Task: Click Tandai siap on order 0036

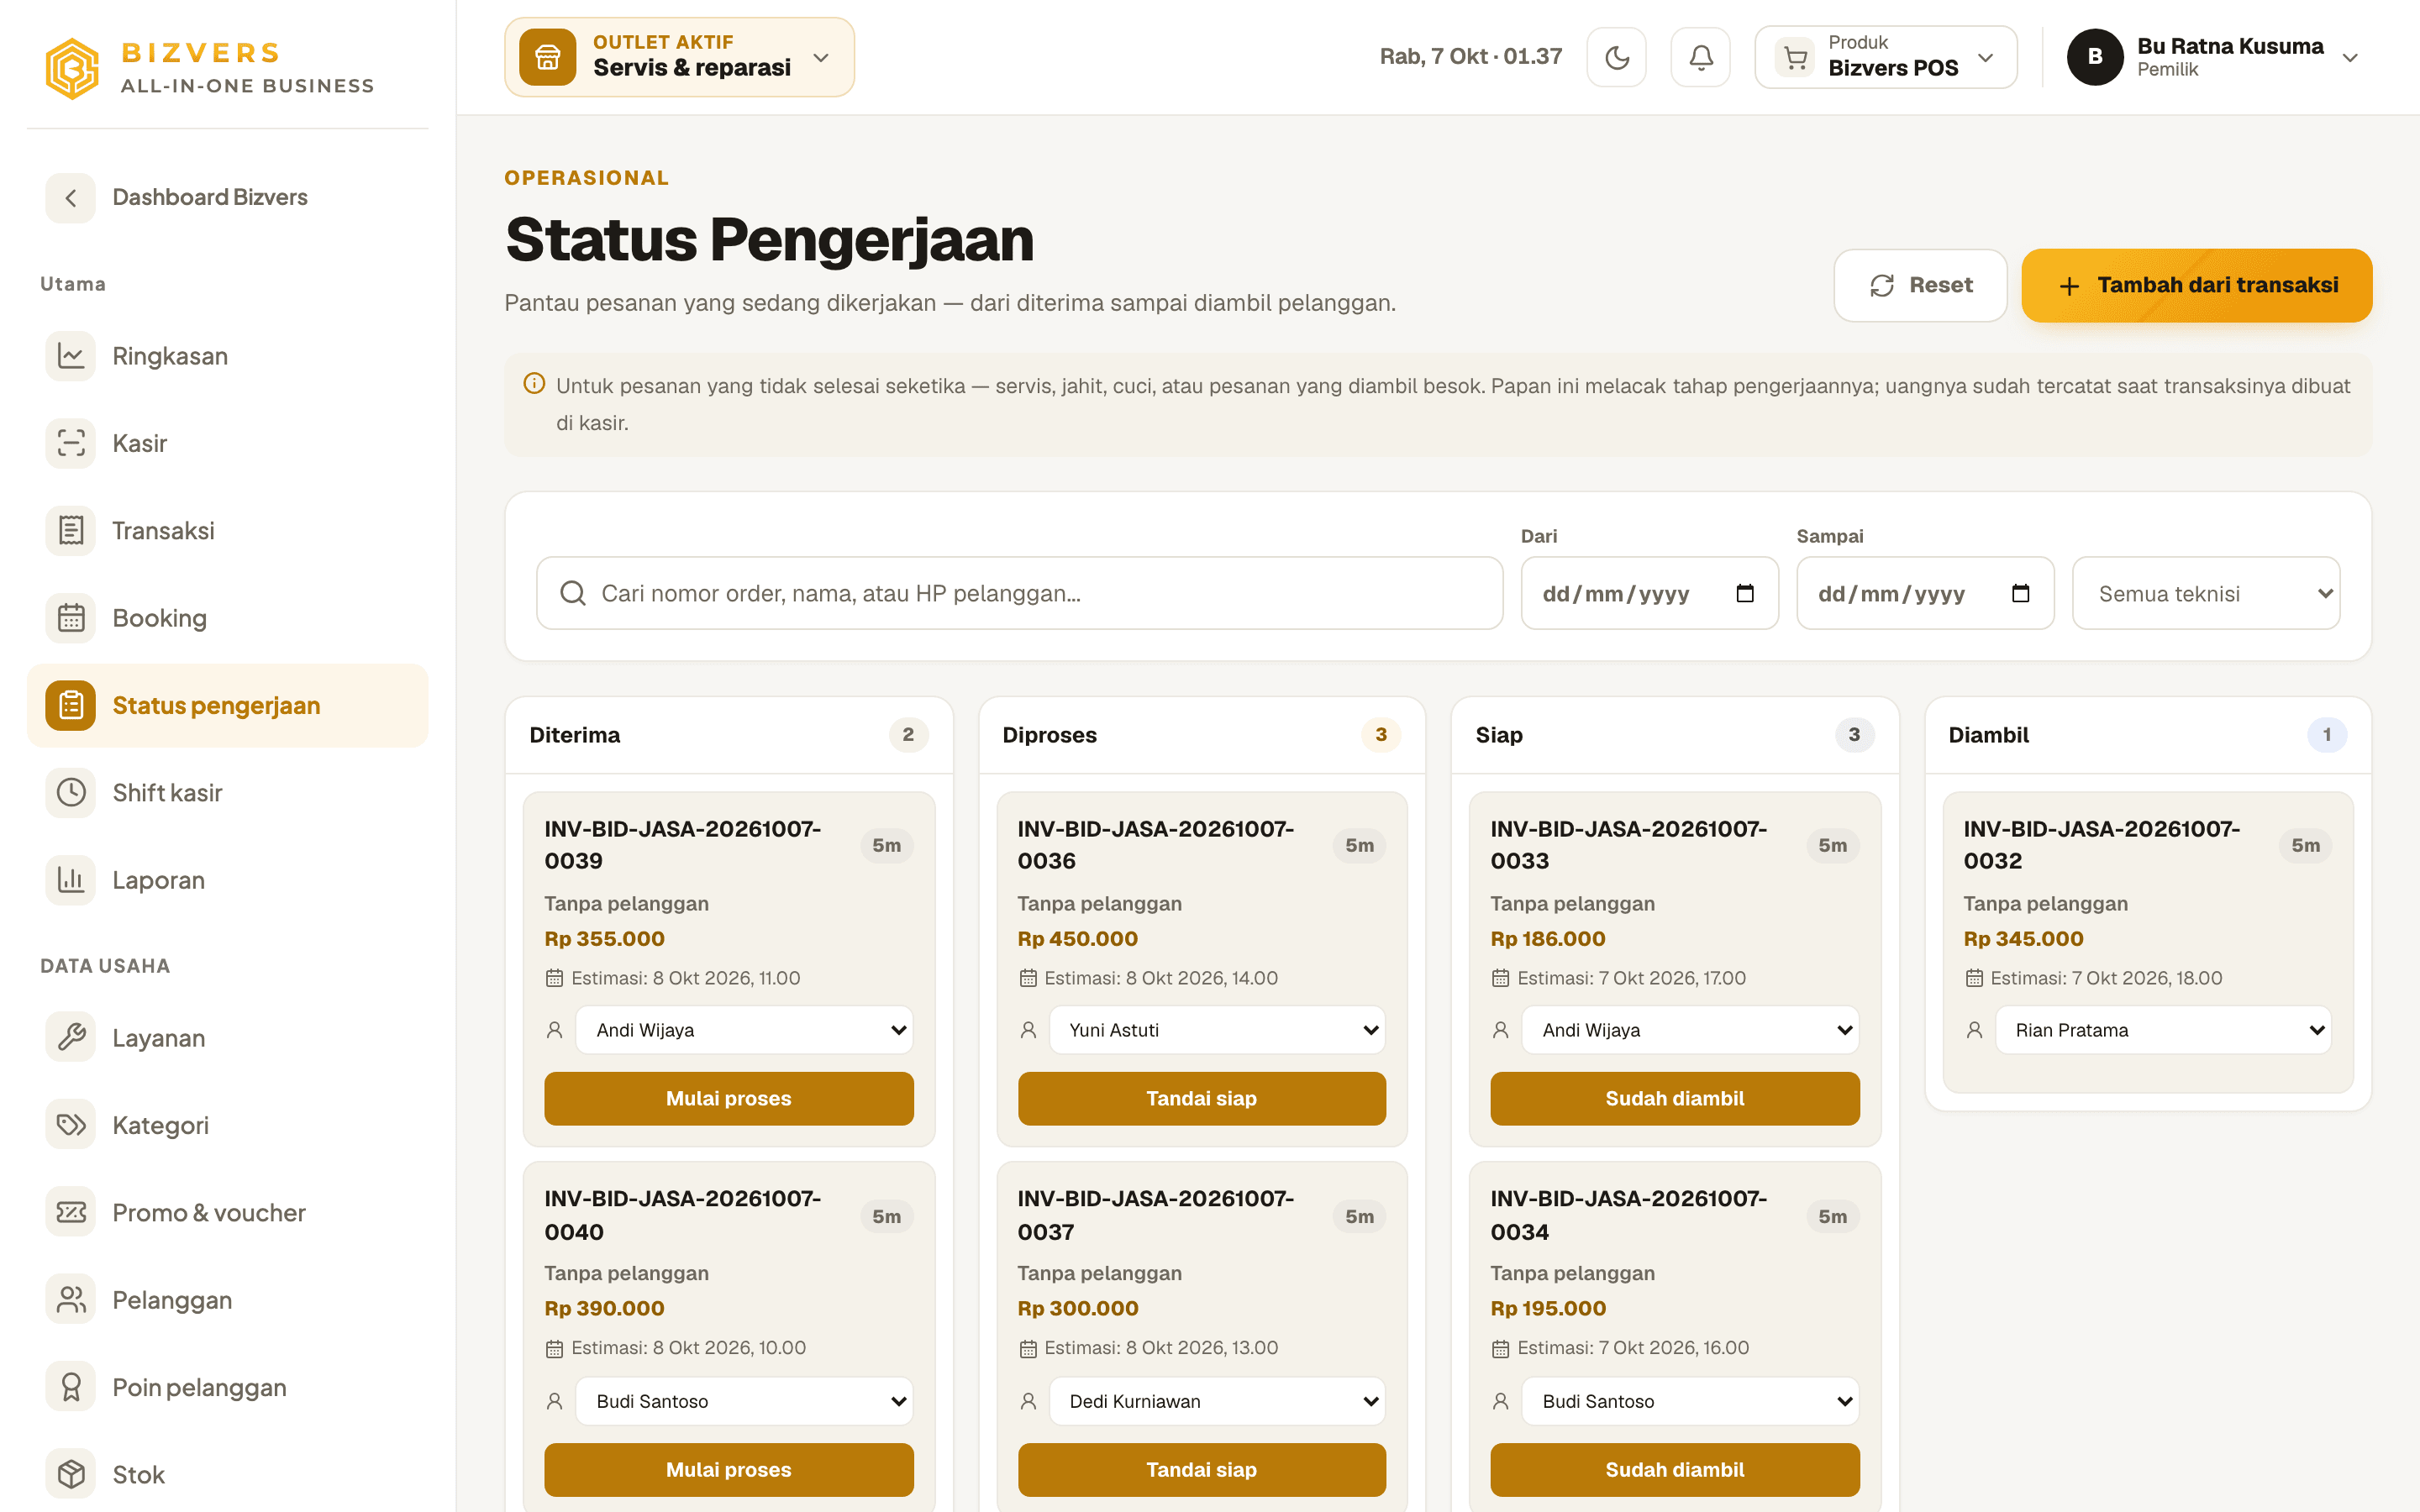Action: [x=1202, y=1098]
